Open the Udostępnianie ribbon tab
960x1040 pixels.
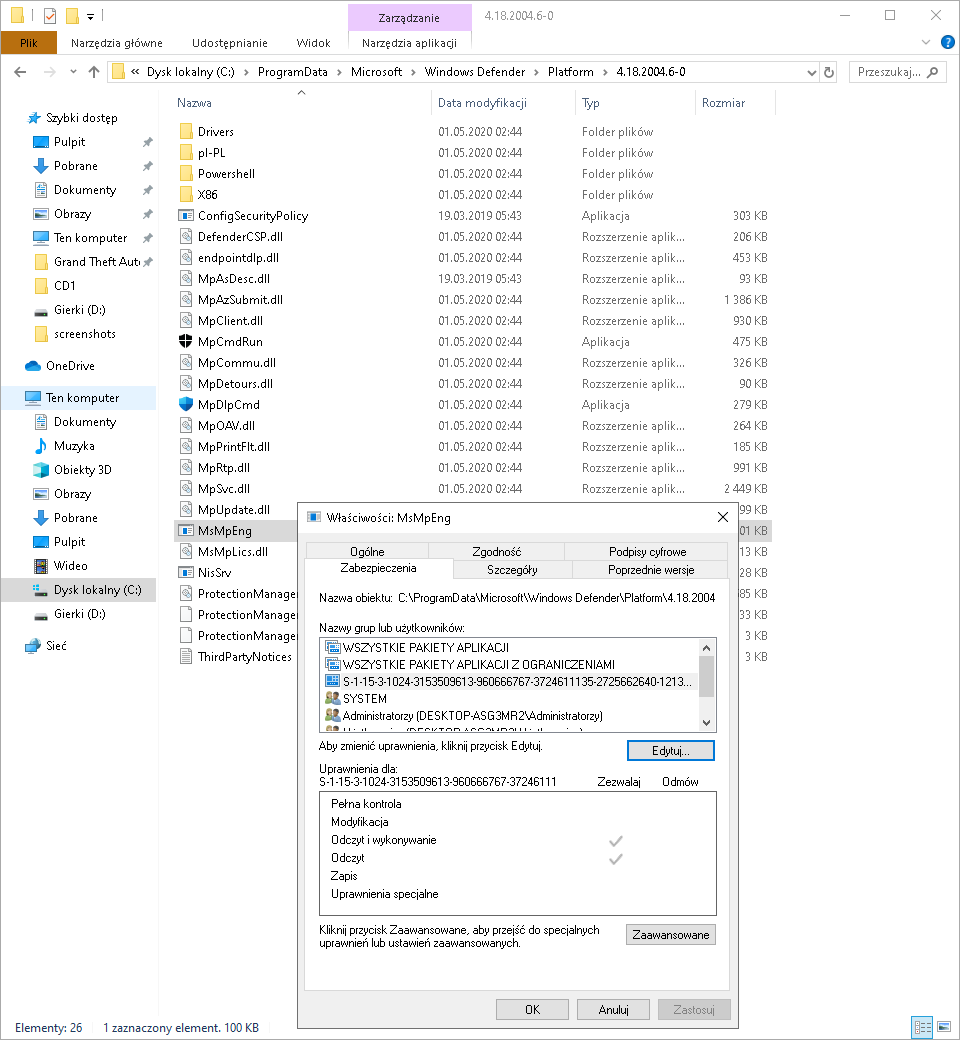(x=230, y=43)
